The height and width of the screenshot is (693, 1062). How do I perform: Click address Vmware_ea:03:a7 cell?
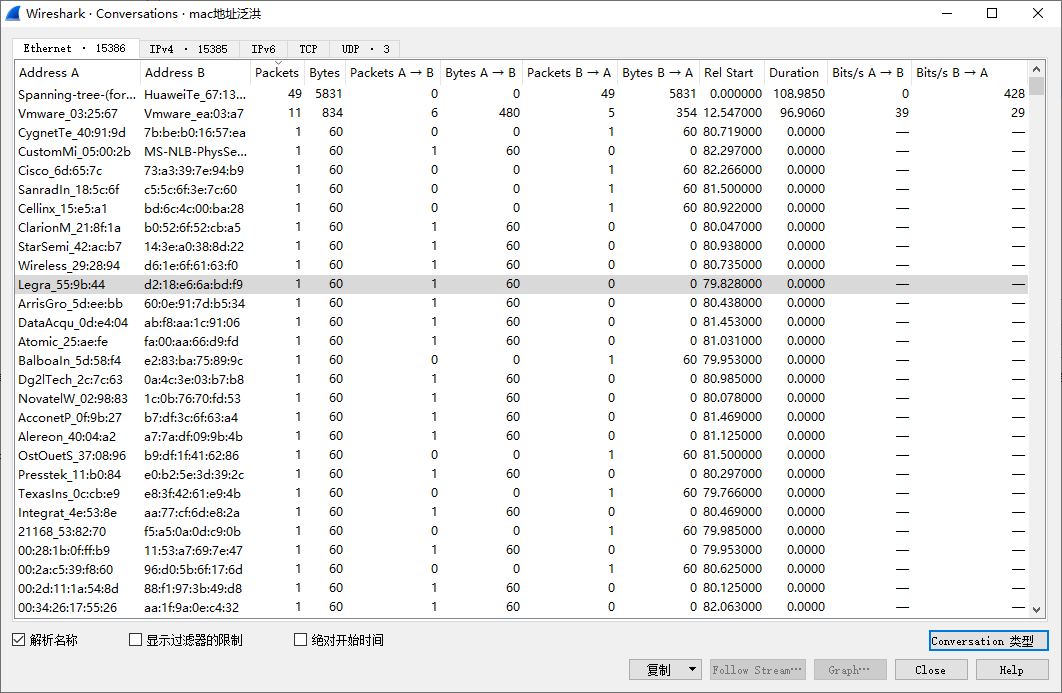click(194, 113)
